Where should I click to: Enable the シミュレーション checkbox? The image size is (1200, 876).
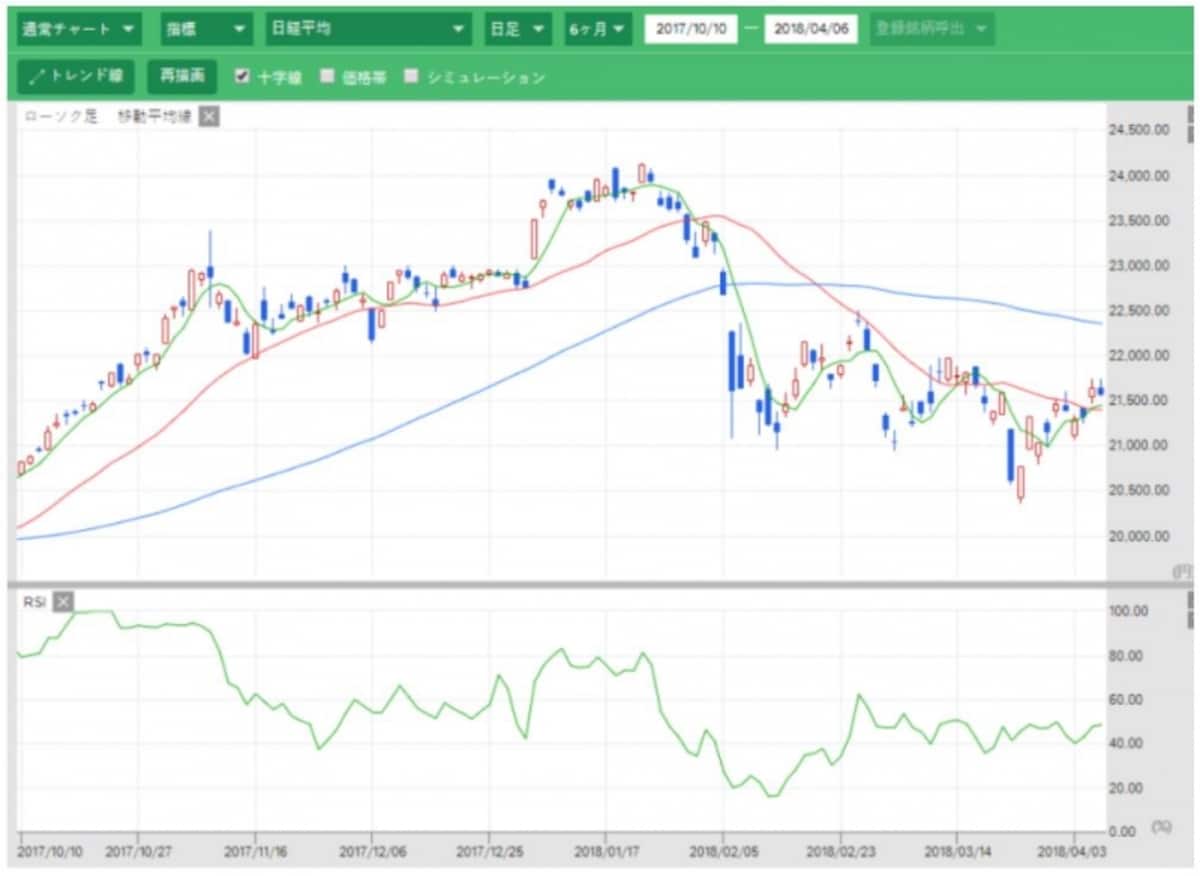pyautogui.click(x=410, y=76)
